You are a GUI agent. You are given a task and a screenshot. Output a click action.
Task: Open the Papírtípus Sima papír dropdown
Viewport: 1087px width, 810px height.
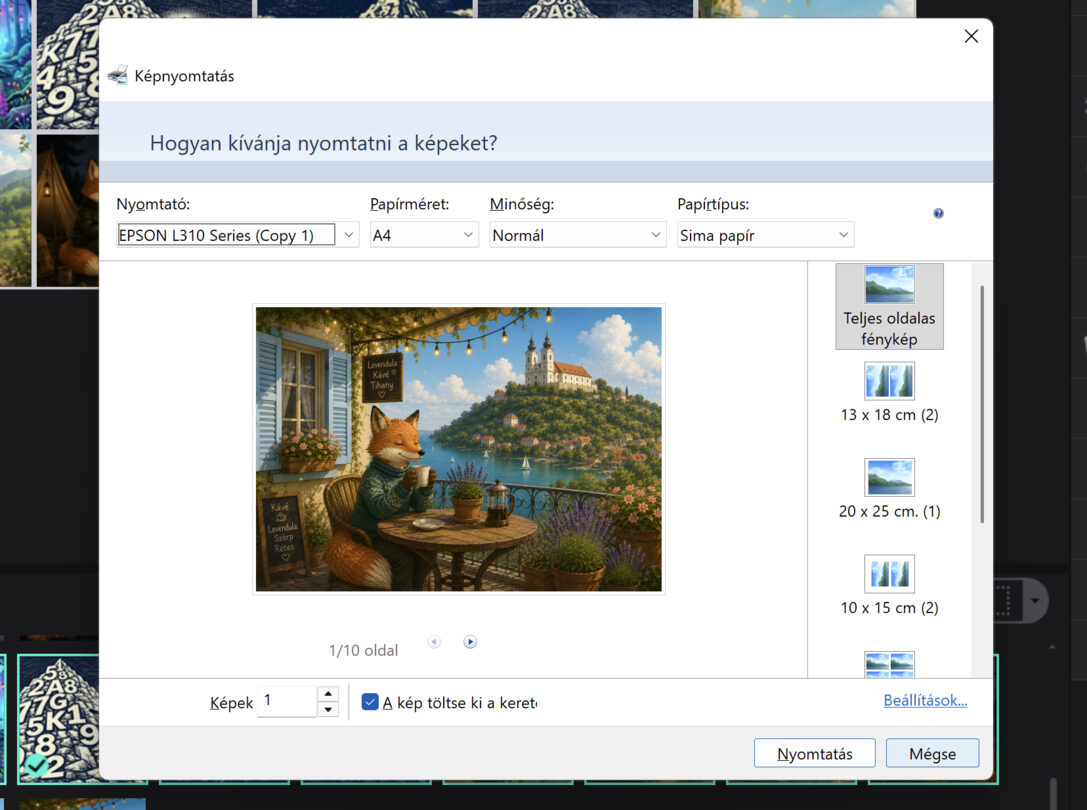pyautogui.click(x=765, y=235)
